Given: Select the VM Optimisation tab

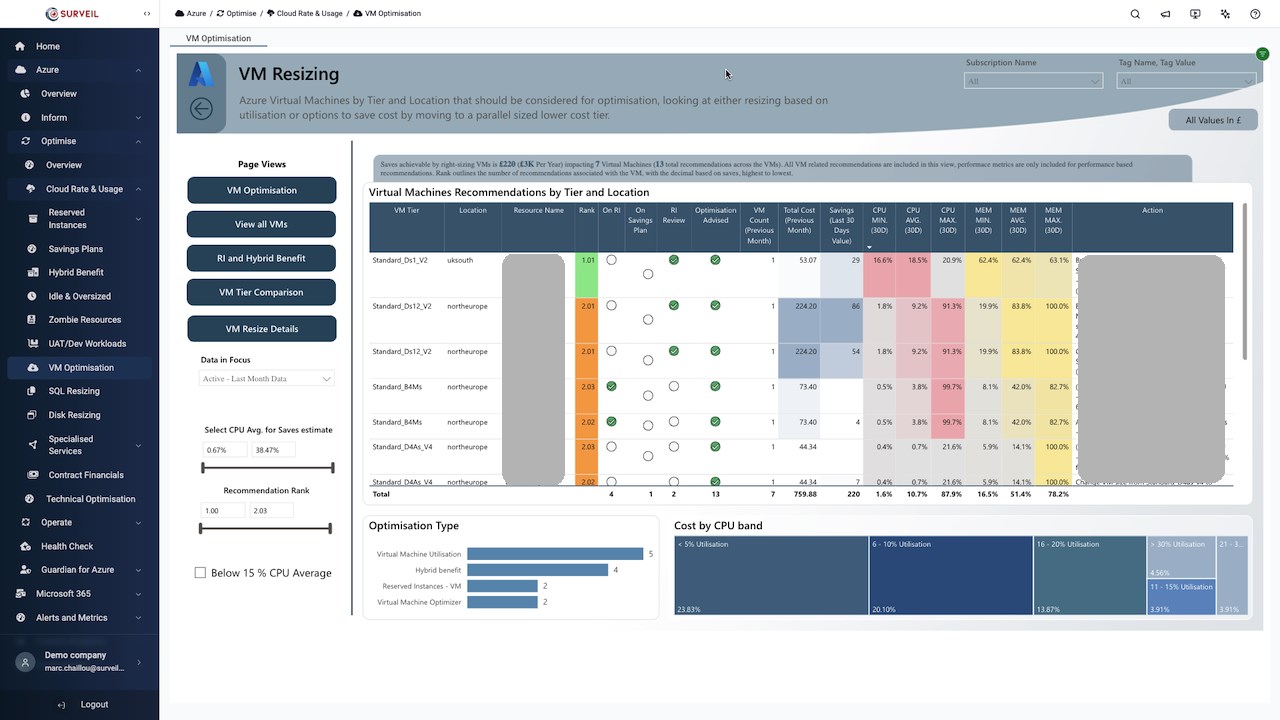Looking at the screenshot, I should pos(218,39).
